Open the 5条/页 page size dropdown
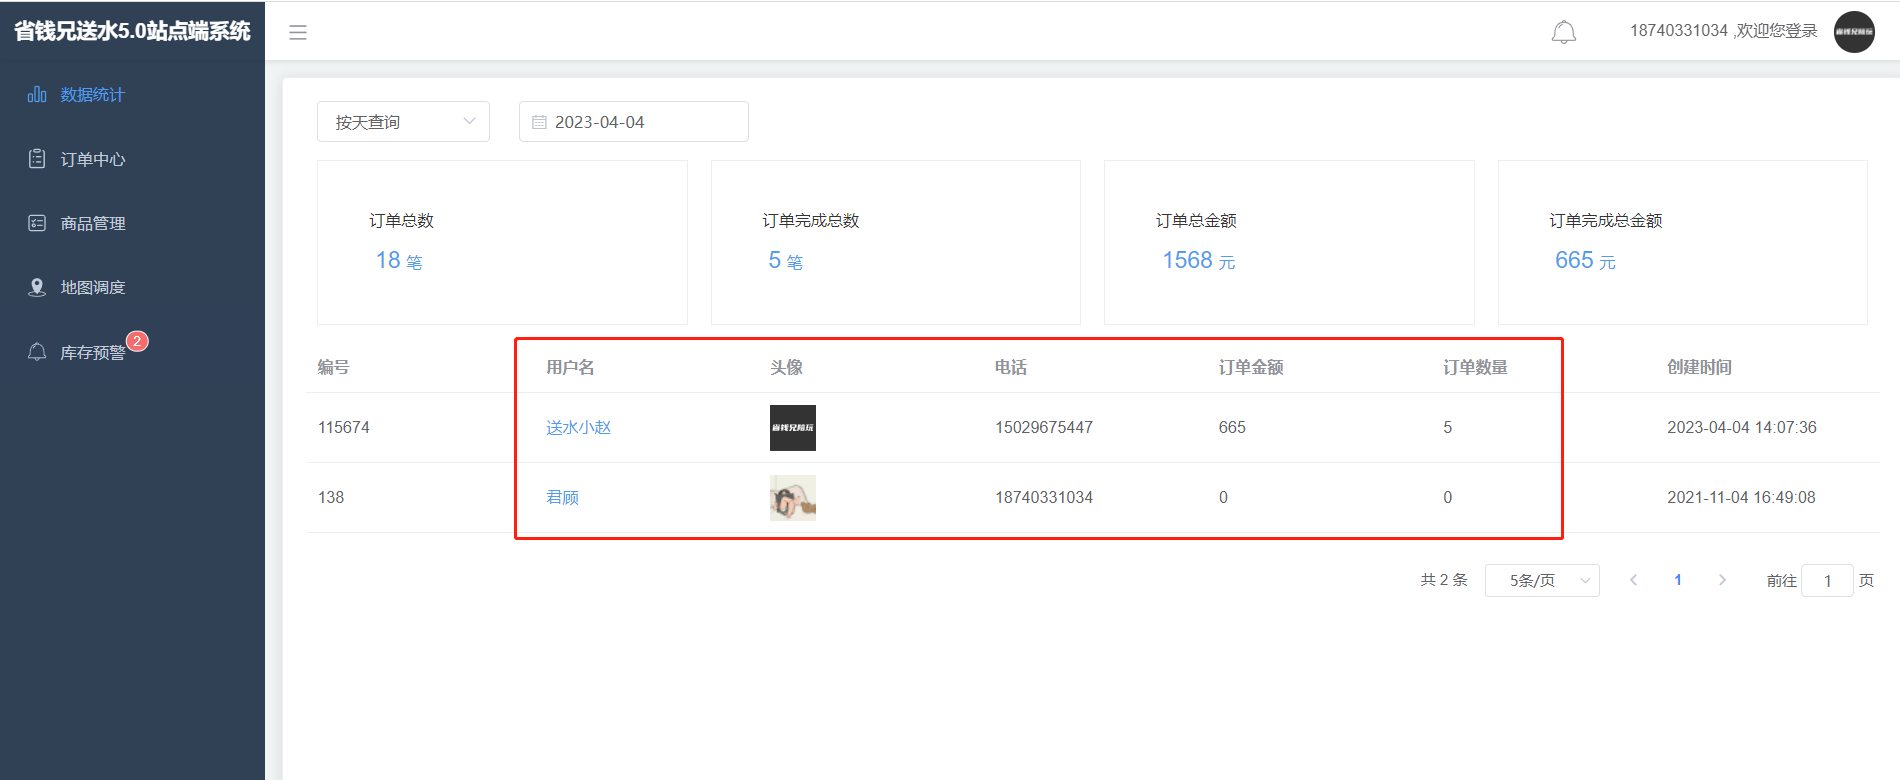This screenshot has height=780, width=1900. (1541, 580)
